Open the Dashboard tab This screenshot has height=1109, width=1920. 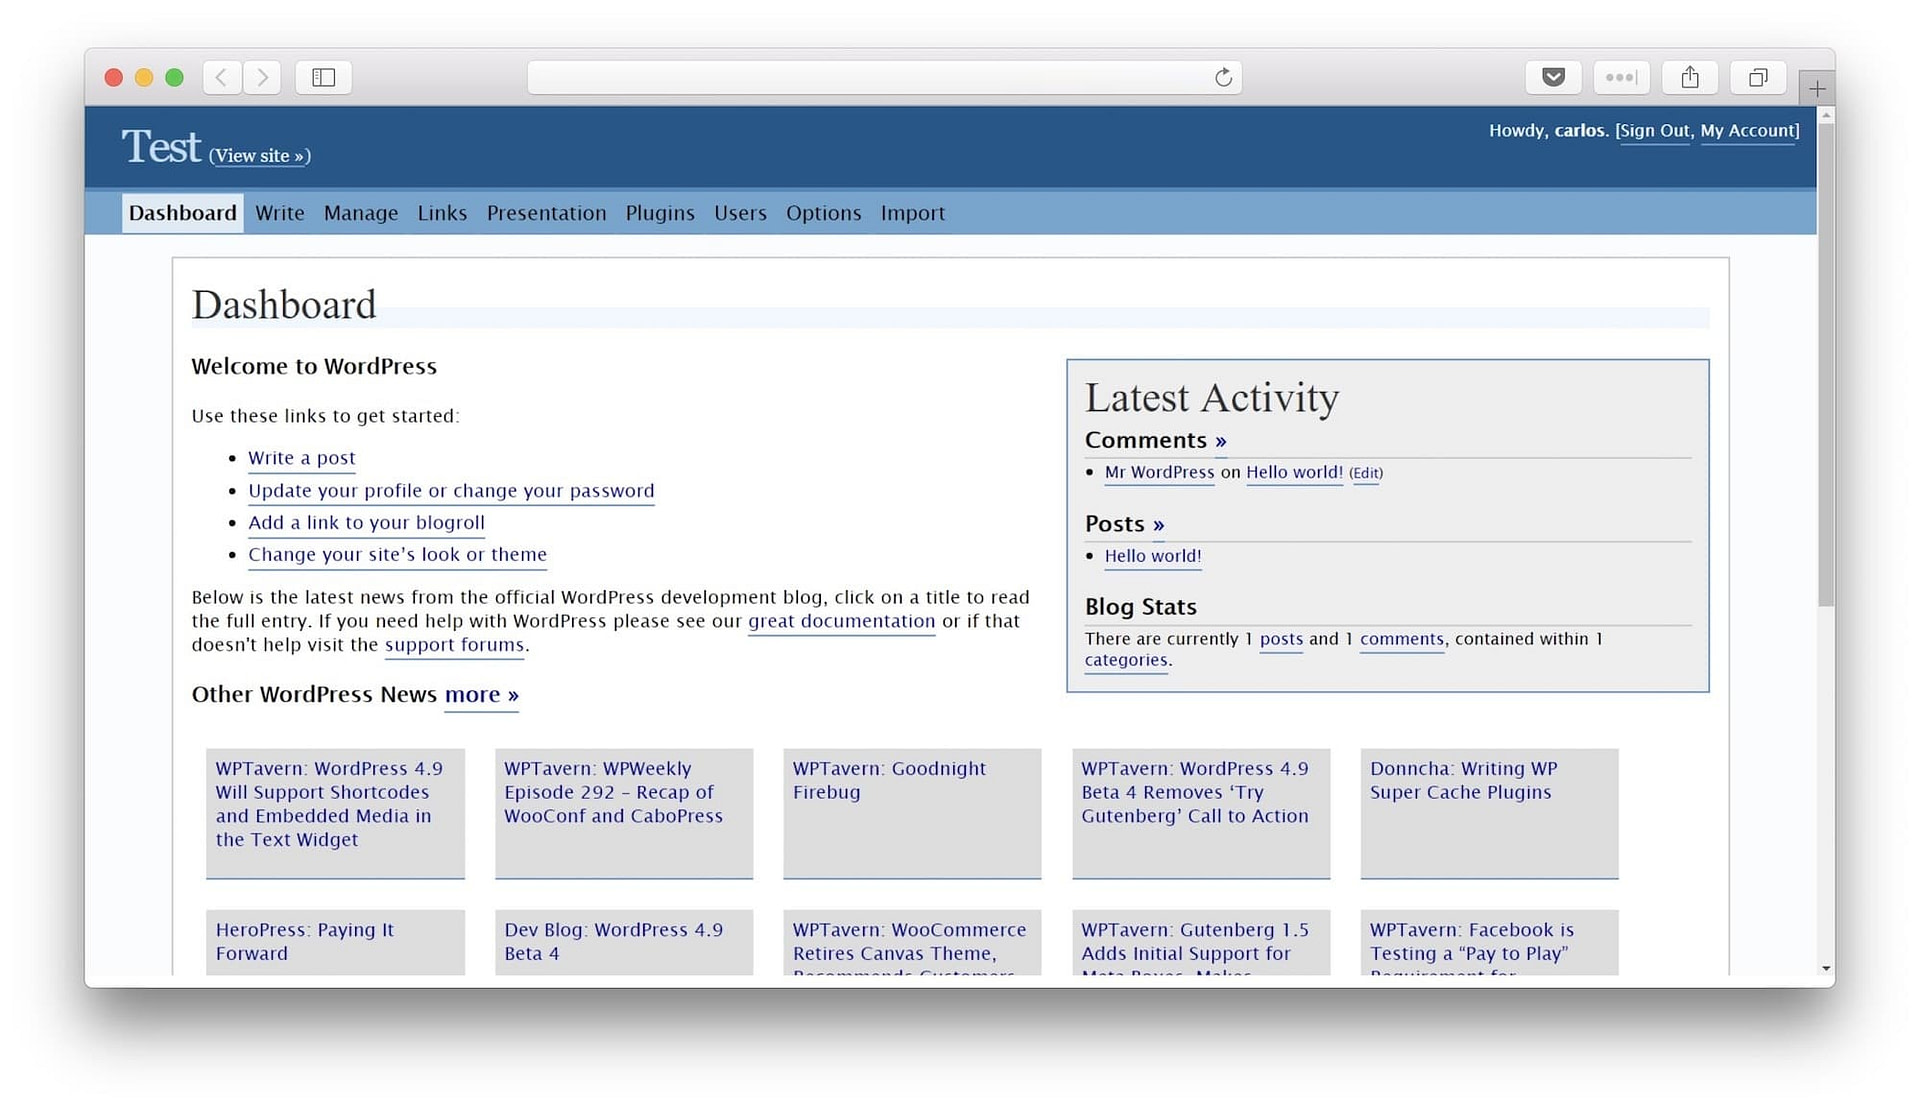click(183, 213)
